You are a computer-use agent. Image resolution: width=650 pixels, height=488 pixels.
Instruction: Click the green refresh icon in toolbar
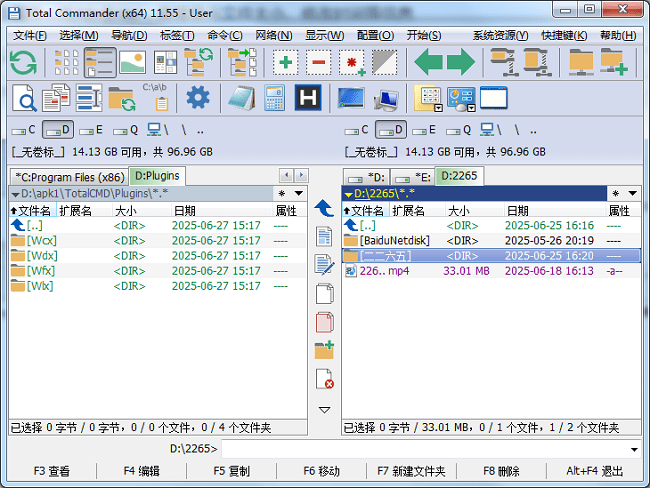(x=23, y=63)
